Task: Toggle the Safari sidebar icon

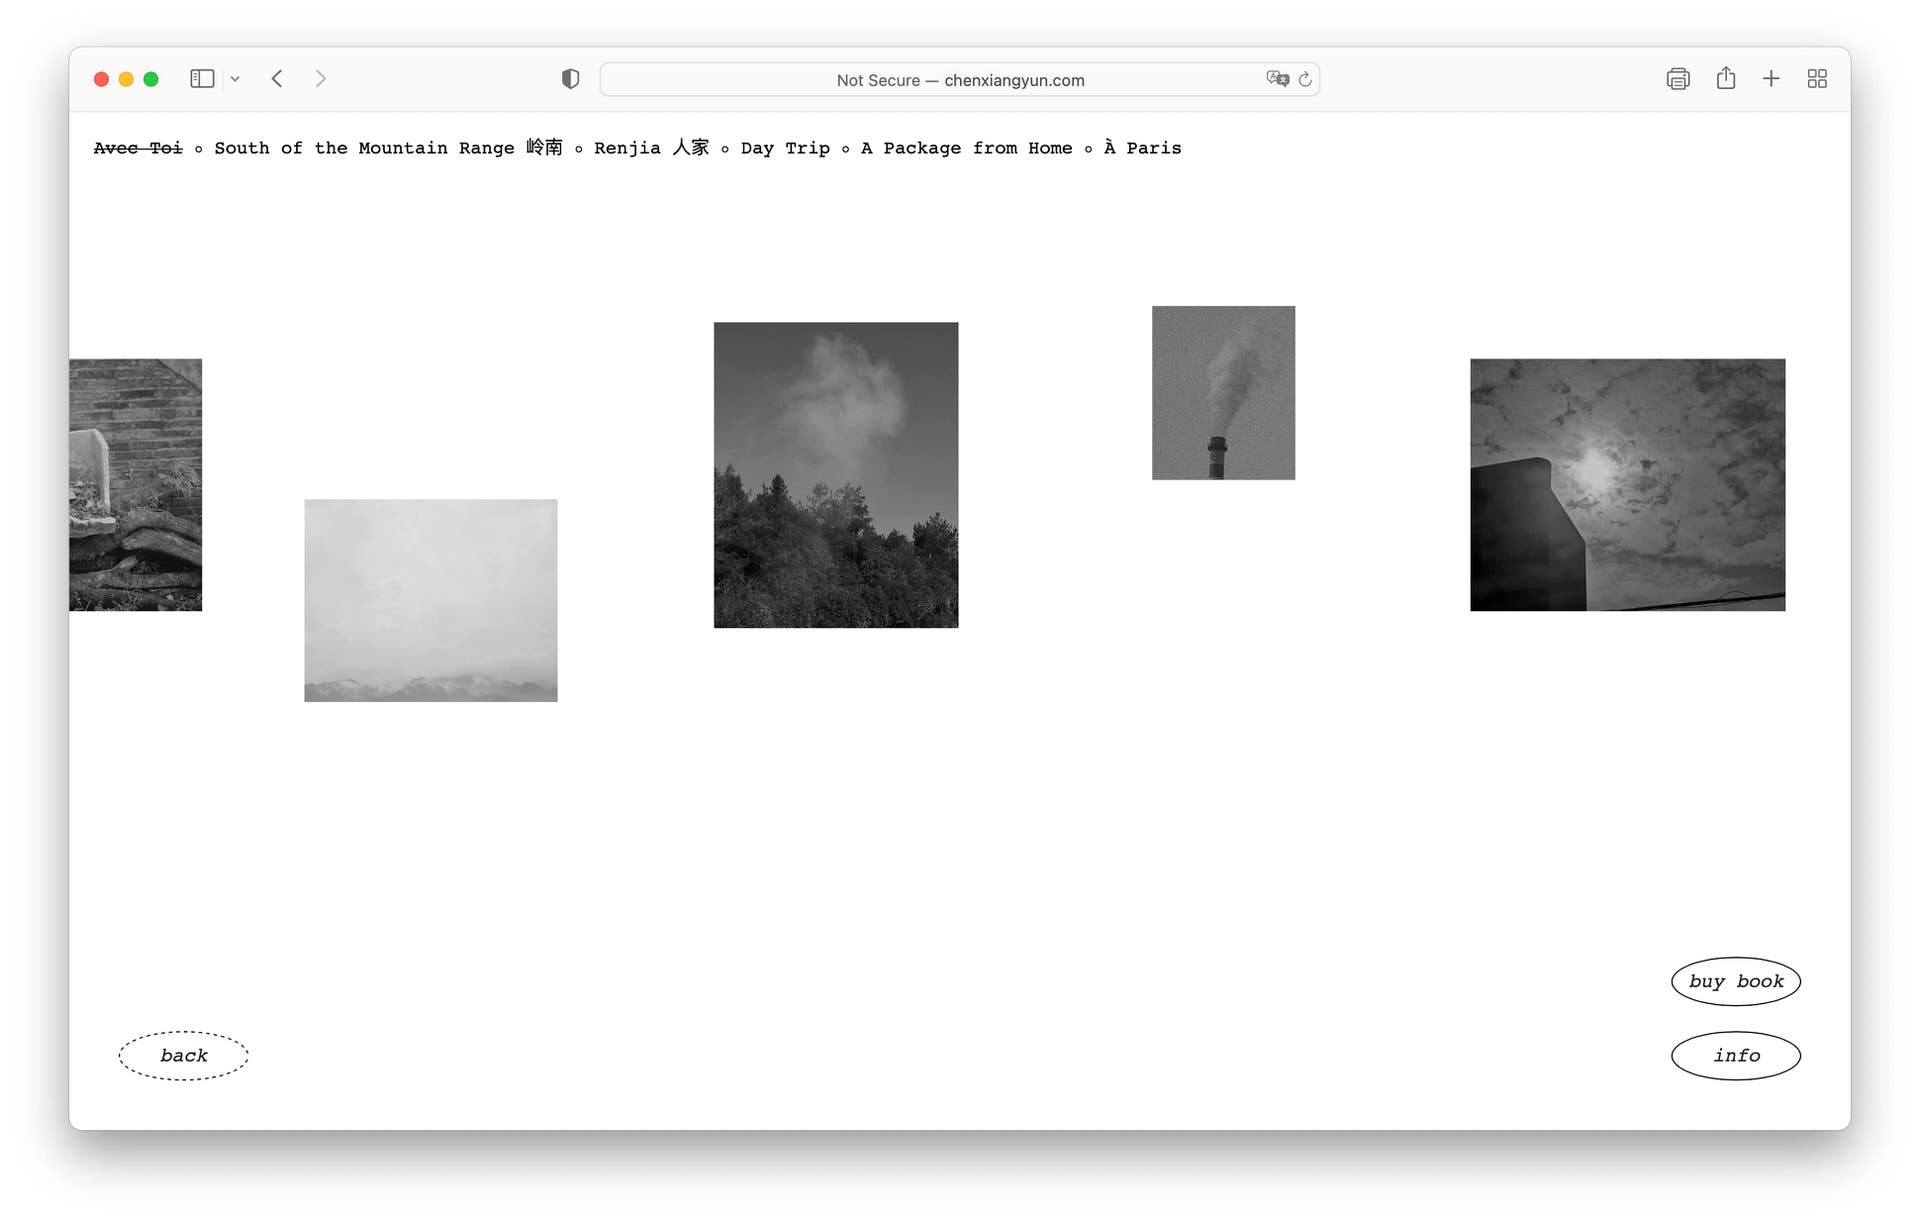Action: pyautogui.click(x=202, y=79)
